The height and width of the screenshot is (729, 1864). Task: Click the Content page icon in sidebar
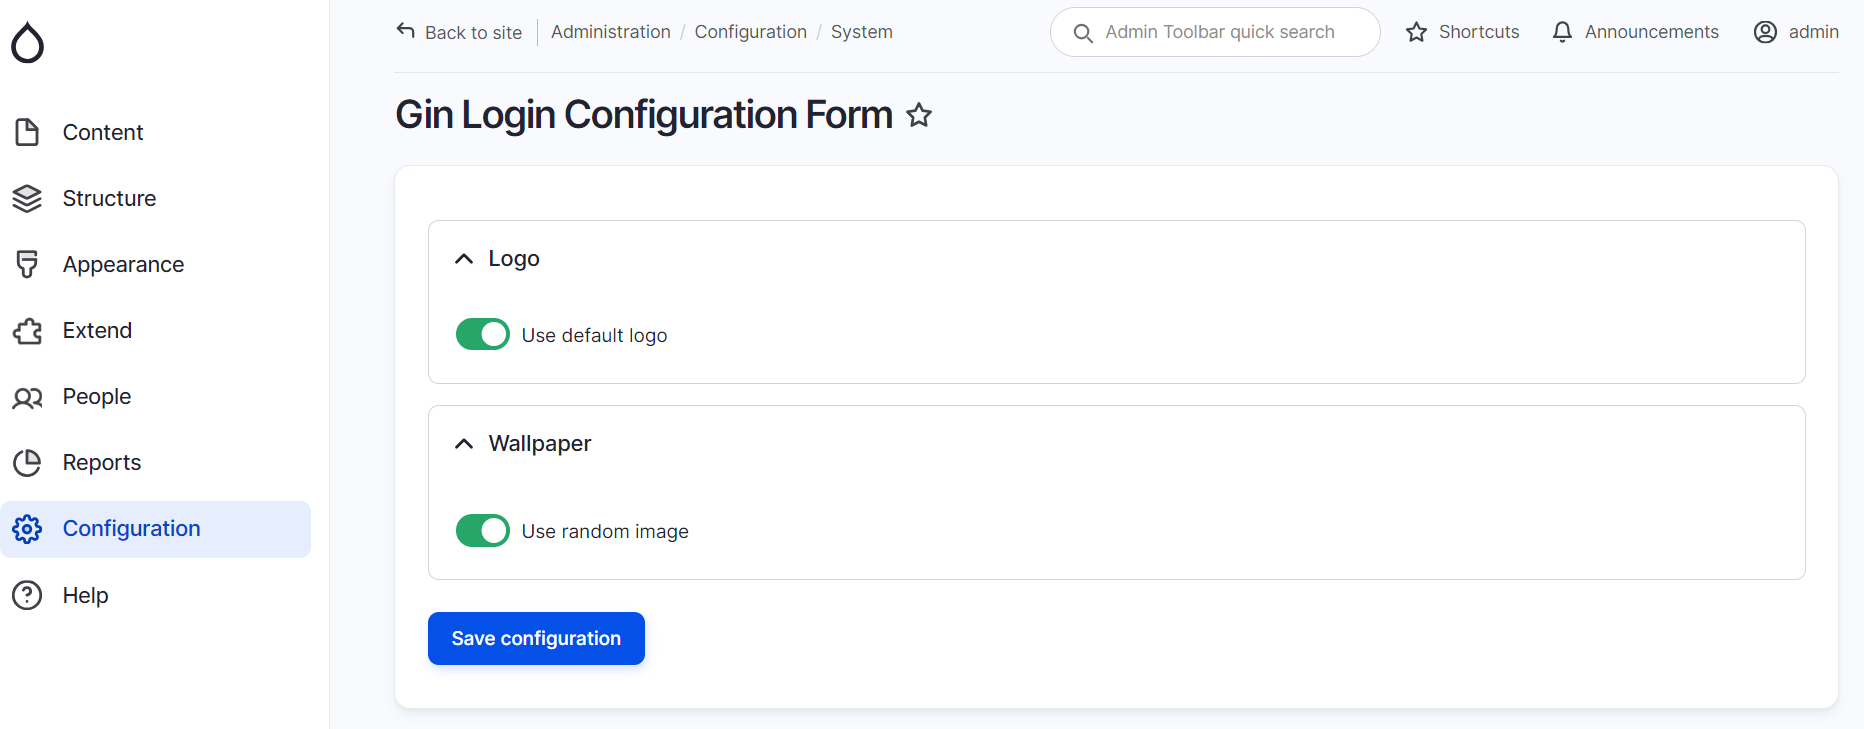[x=27, y=132]
